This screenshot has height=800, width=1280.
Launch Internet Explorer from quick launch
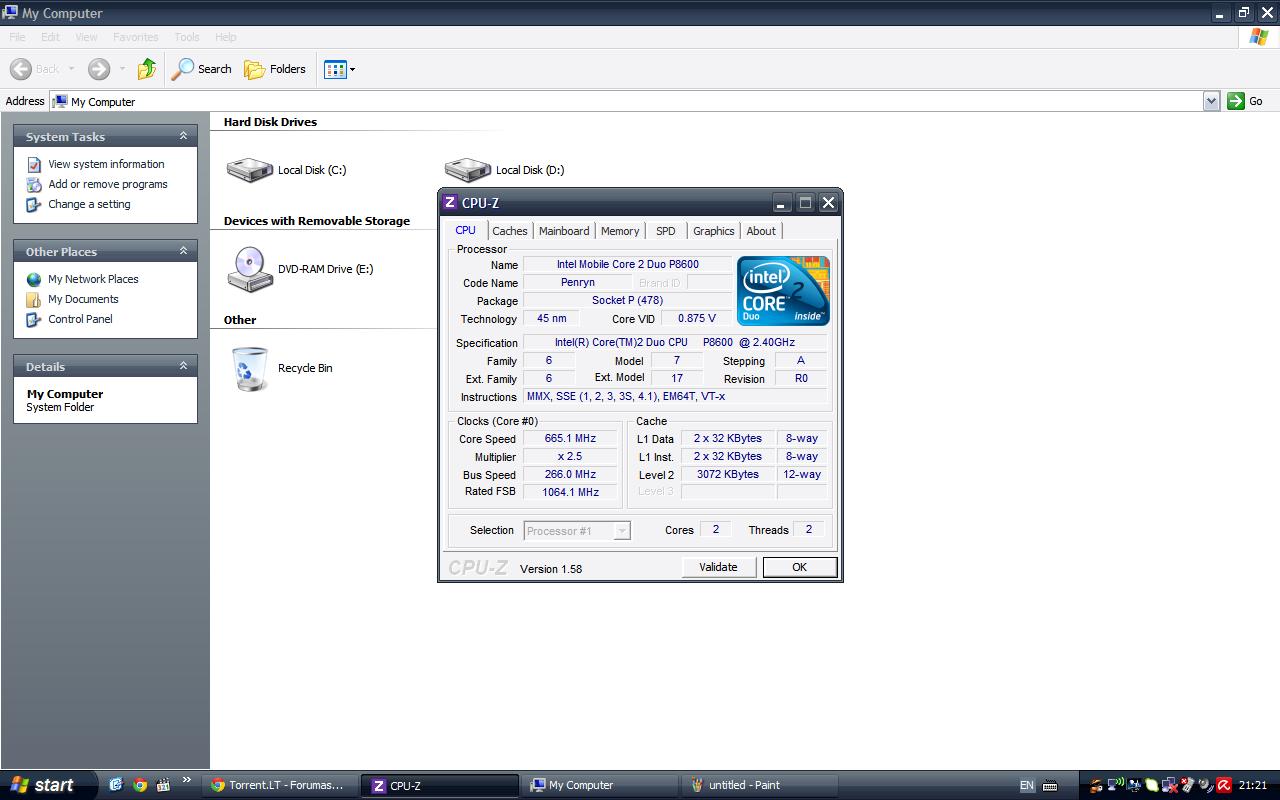116,785
